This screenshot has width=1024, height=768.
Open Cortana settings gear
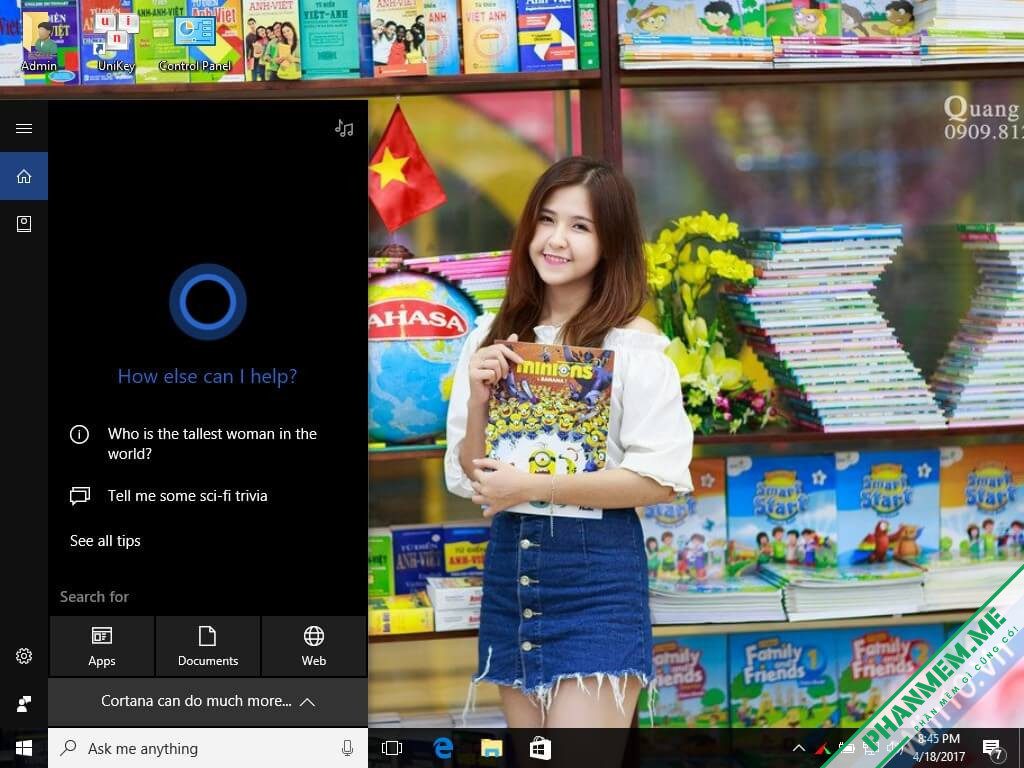tap(24, 656)
